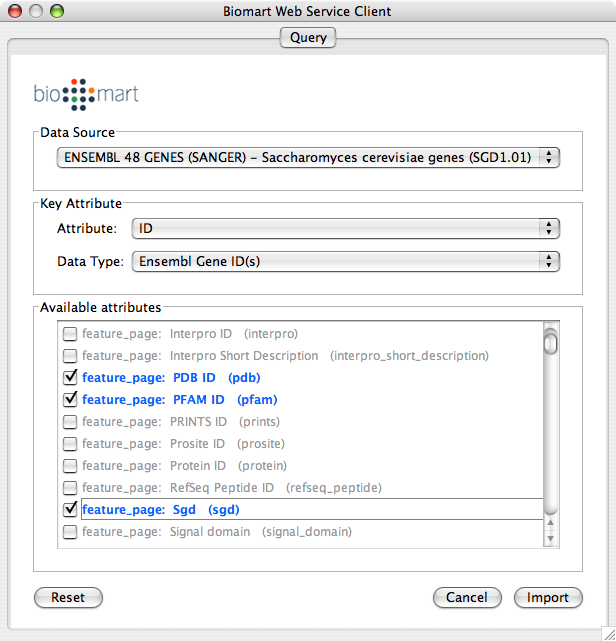Click the scrollbar down arrow
616x641 pixels.
click(550, 540)
